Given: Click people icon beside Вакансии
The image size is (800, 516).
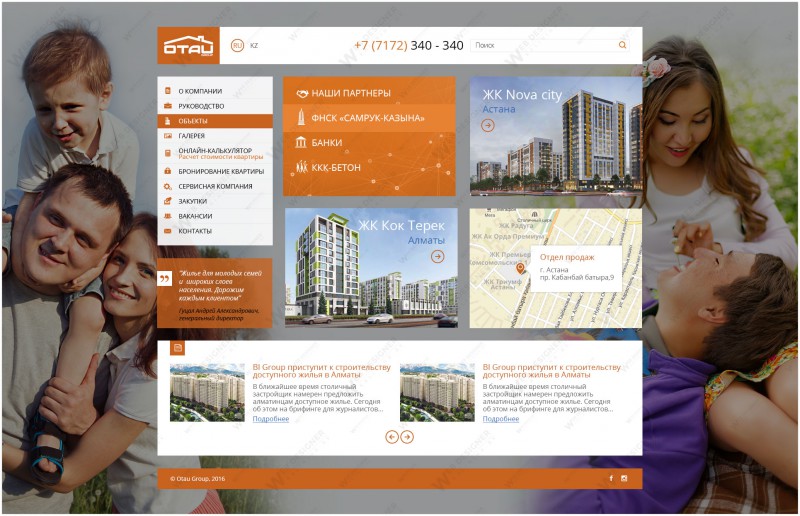Looking at the screenshot, I should coord(167,216).
